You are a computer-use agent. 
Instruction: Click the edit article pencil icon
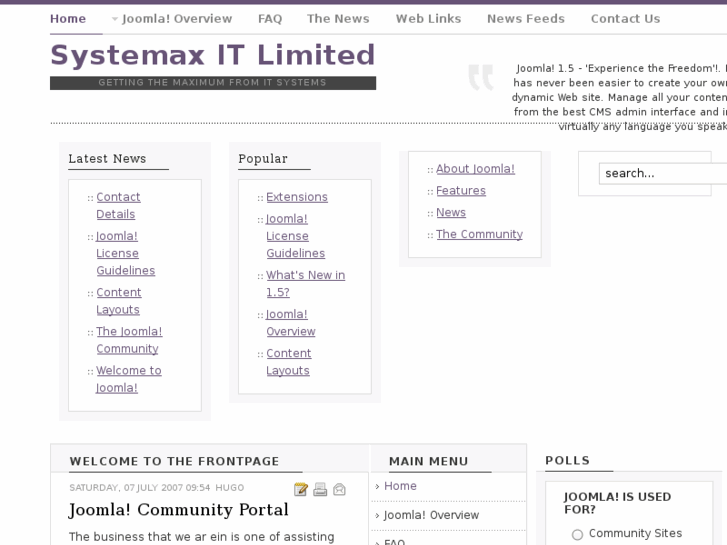click(x=301, y=489)
